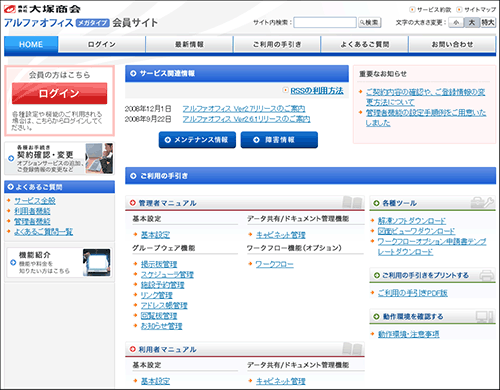
Task: Open the 管理者機能の設定手順例 notice link
Action: 426,118
